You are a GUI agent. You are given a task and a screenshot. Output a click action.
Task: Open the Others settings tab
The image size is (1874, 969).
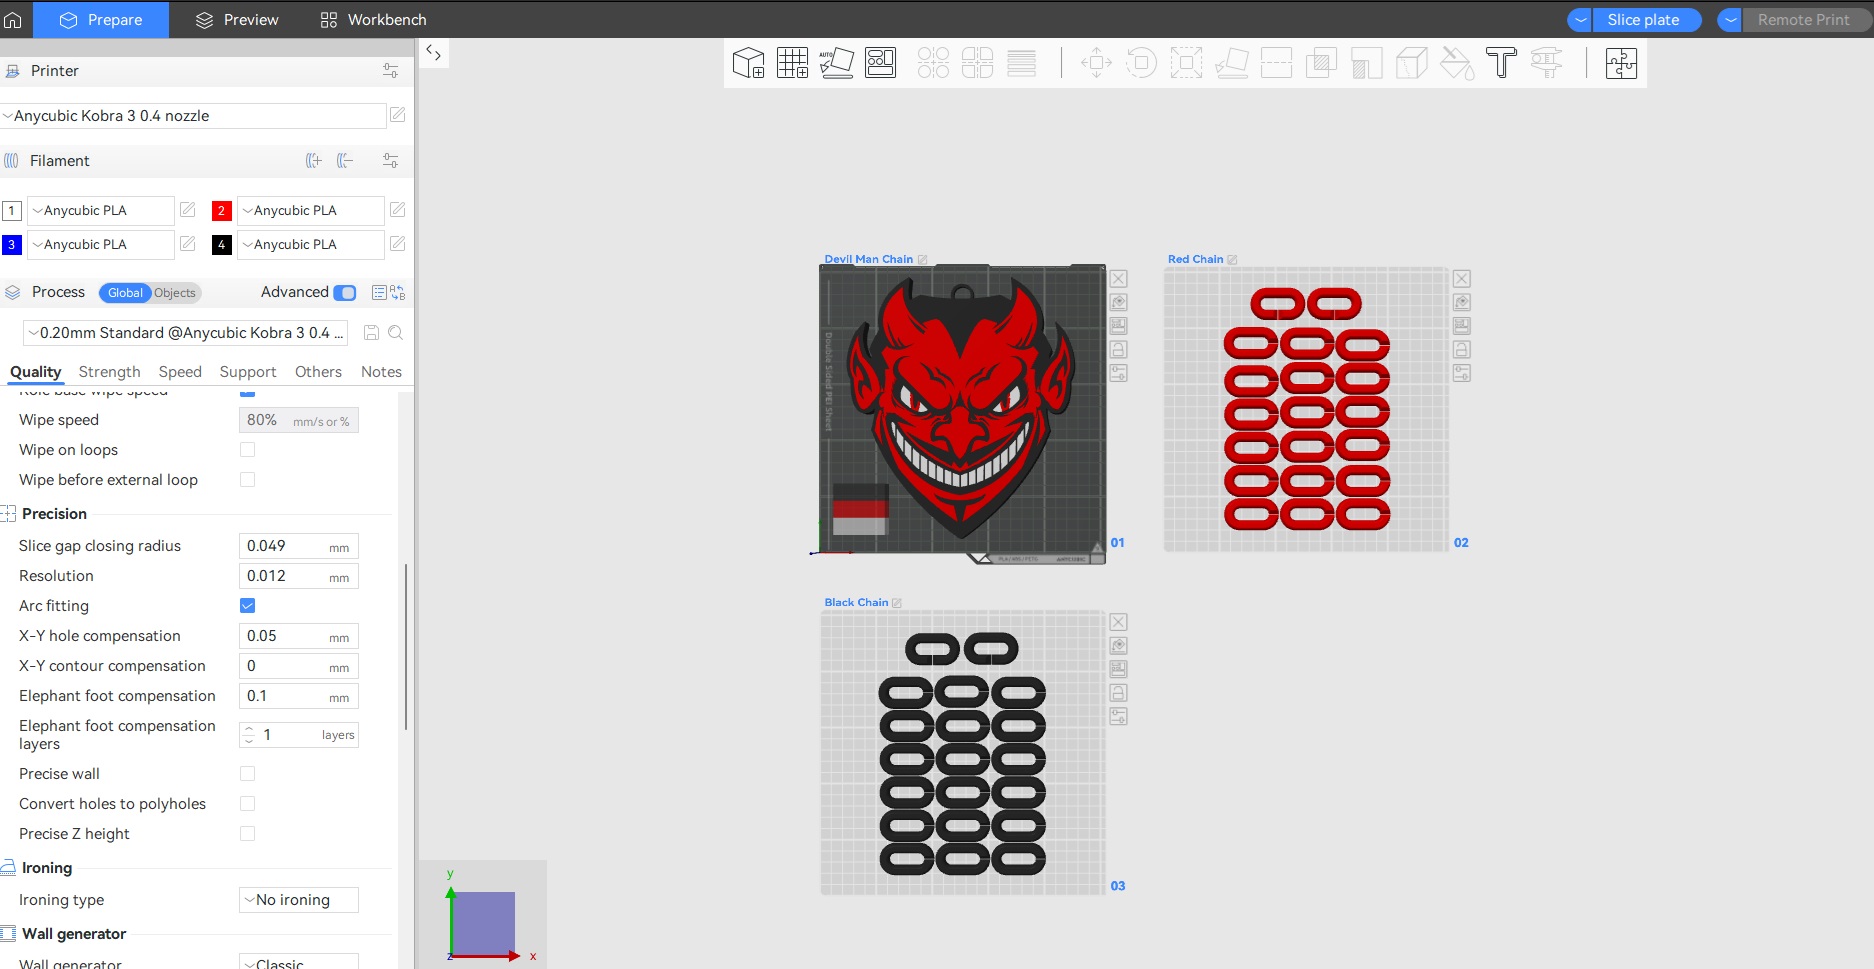click(x=318, y=372)
